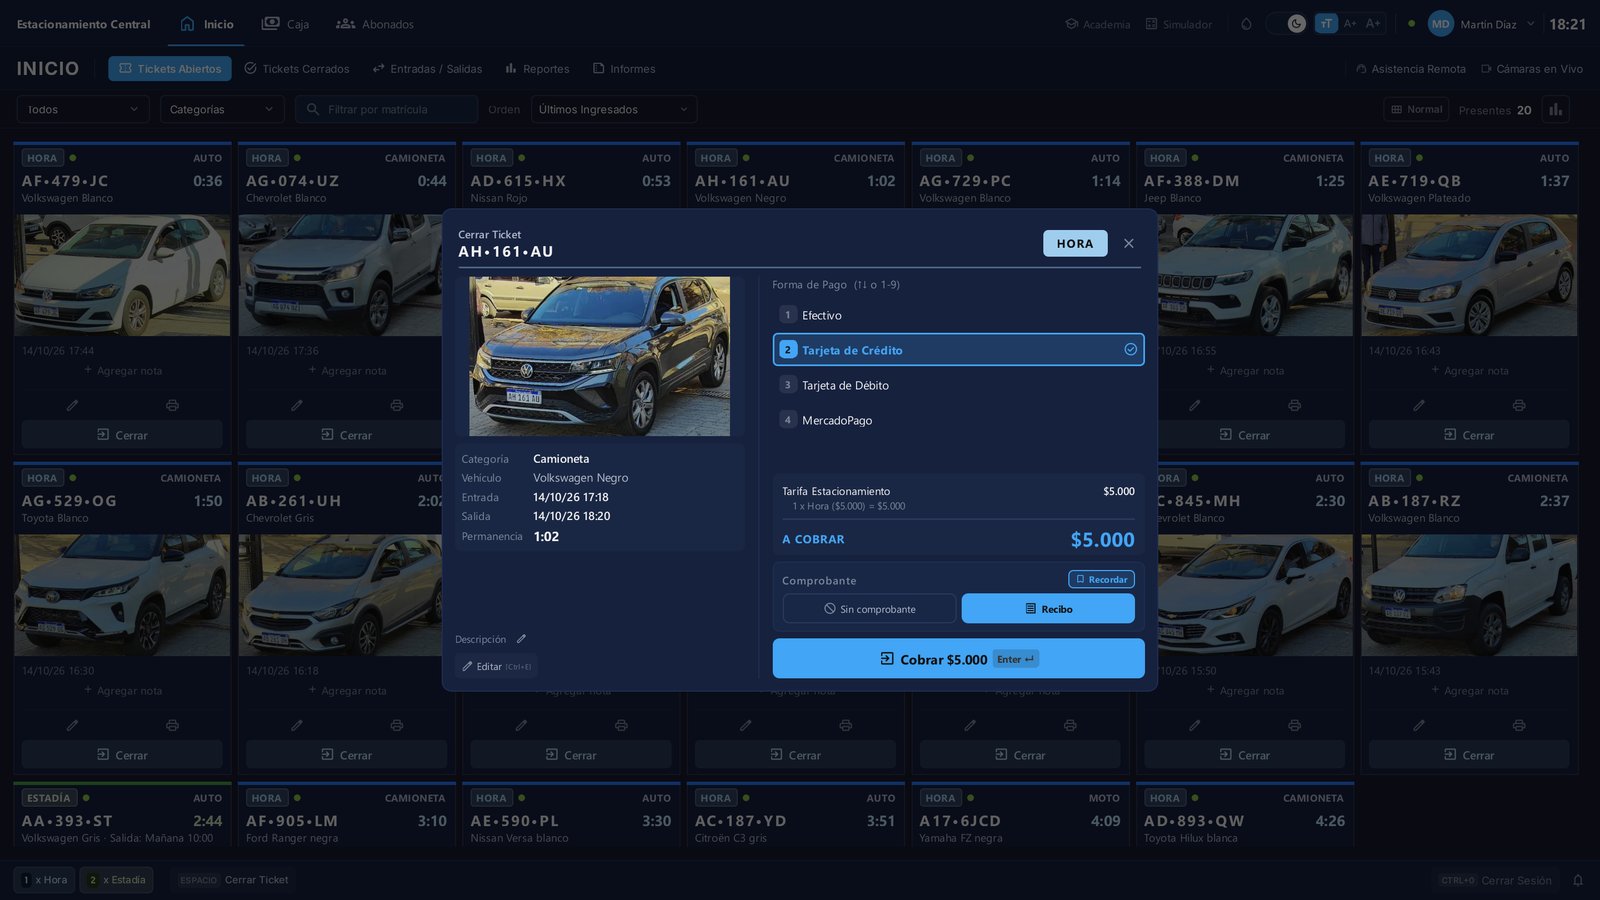Click the HORA badge in dialog header
Screen dimensions: 1600x900
[1075, 243]
